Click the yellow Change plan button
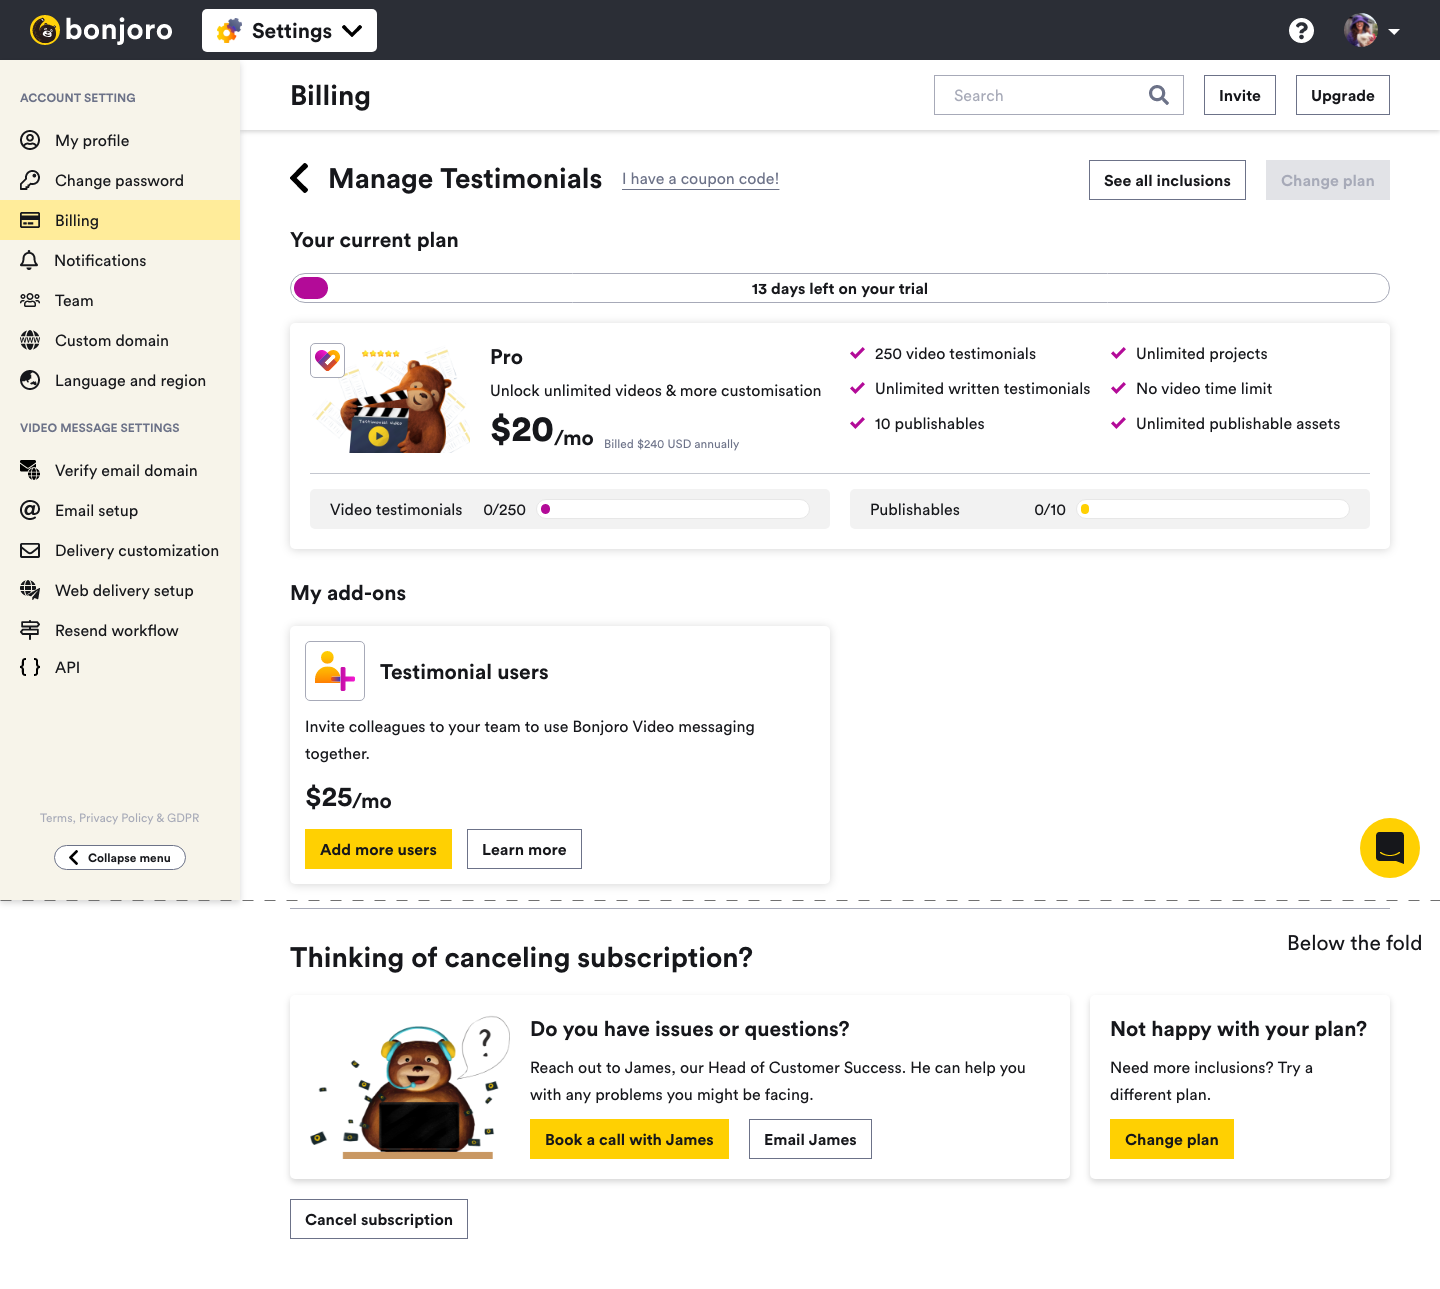This screenshot has width=1440, height=1289. click(x=1172, y=1139)
